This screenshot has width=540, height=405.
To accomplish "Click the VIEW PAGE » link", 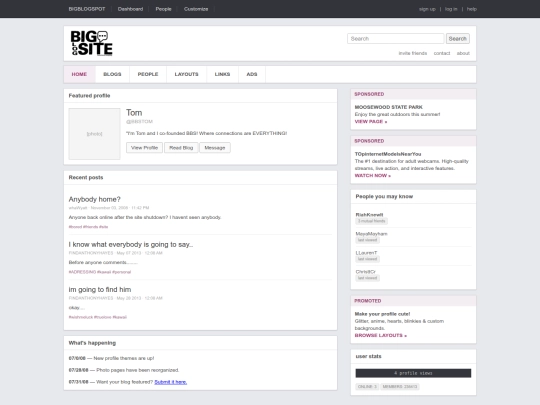I will pos(371,122).
